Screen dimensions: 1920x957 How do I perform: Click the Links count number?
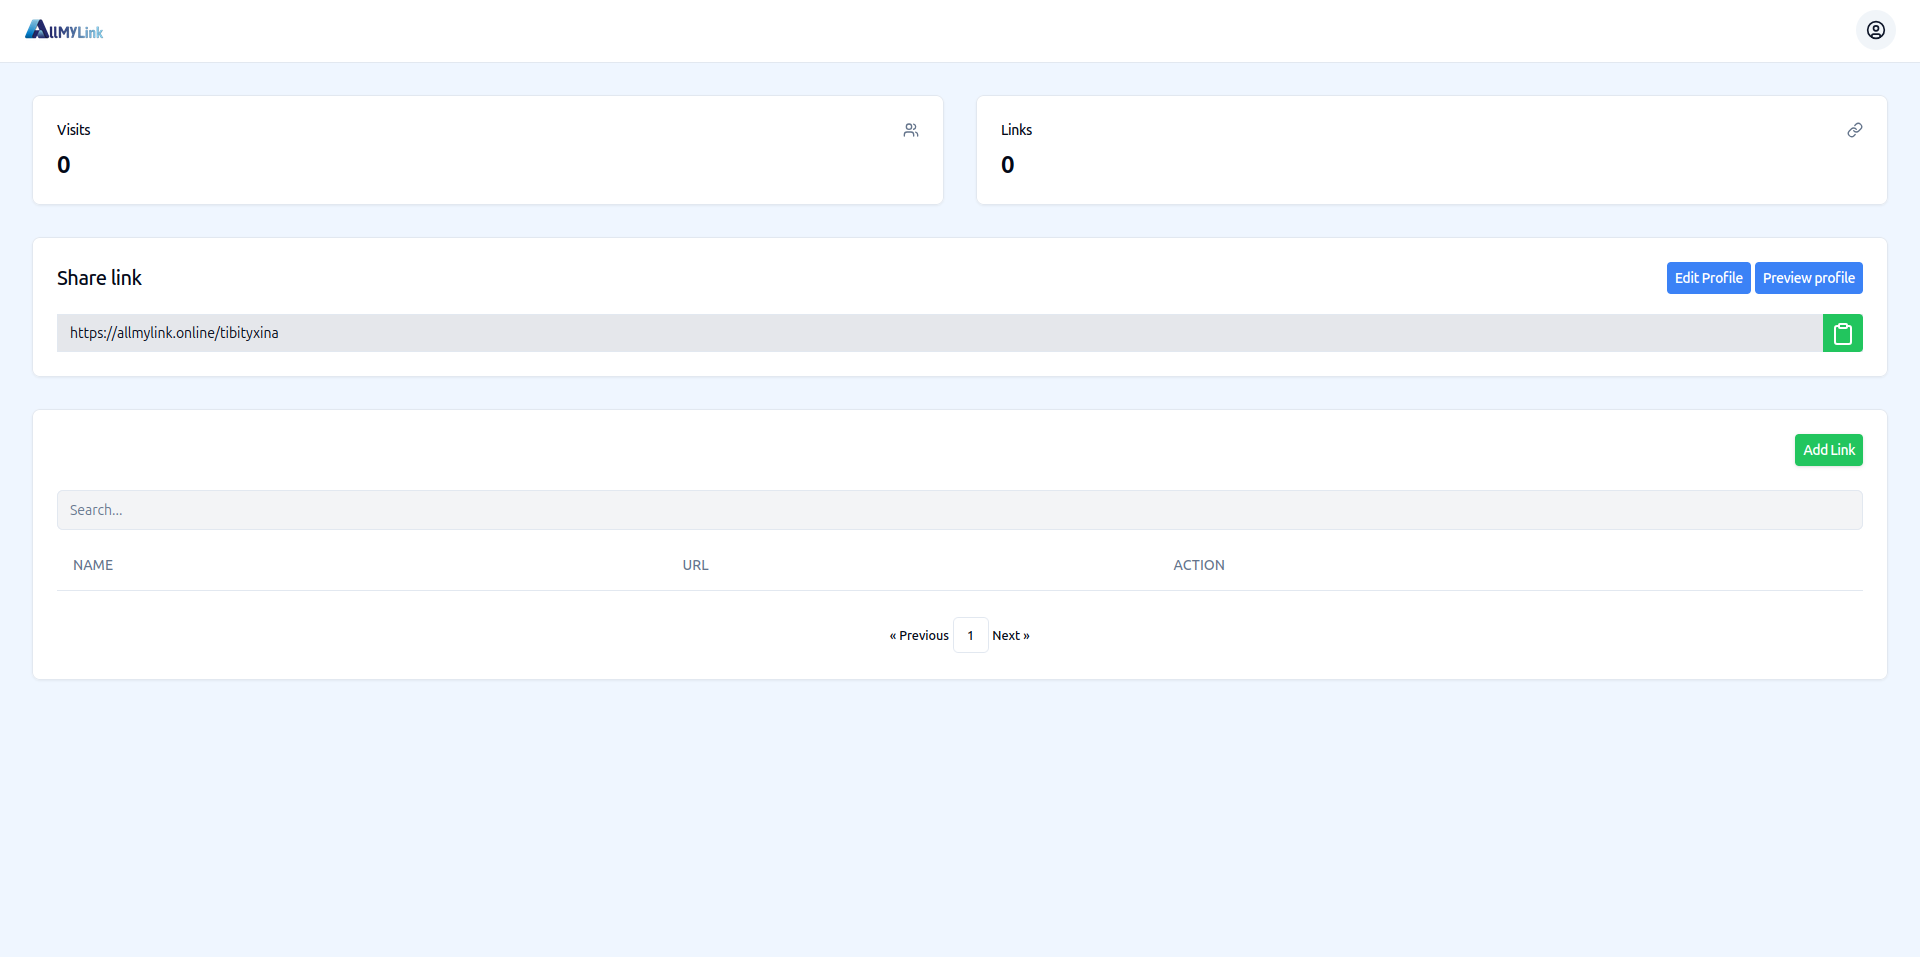pos(1007,165)
